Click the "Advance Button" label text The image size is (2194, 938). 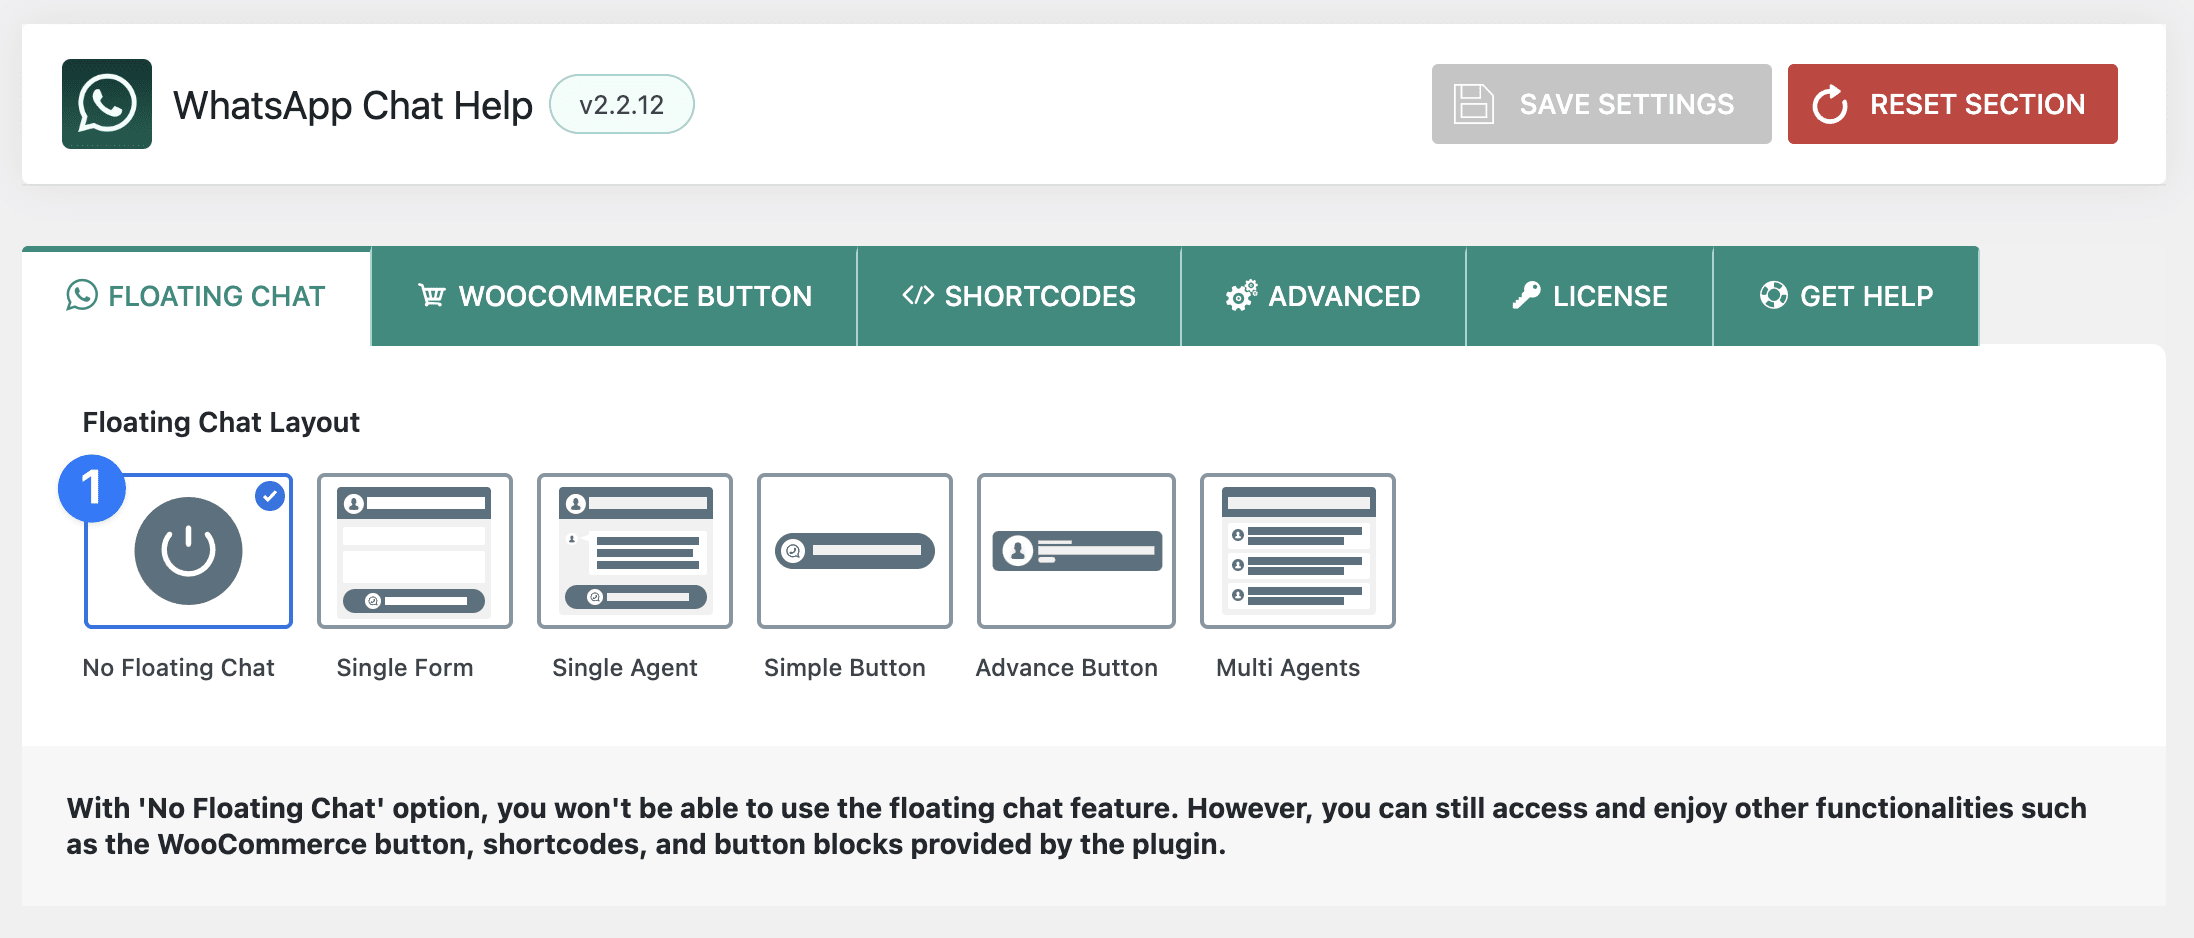tap(1067, 667)
